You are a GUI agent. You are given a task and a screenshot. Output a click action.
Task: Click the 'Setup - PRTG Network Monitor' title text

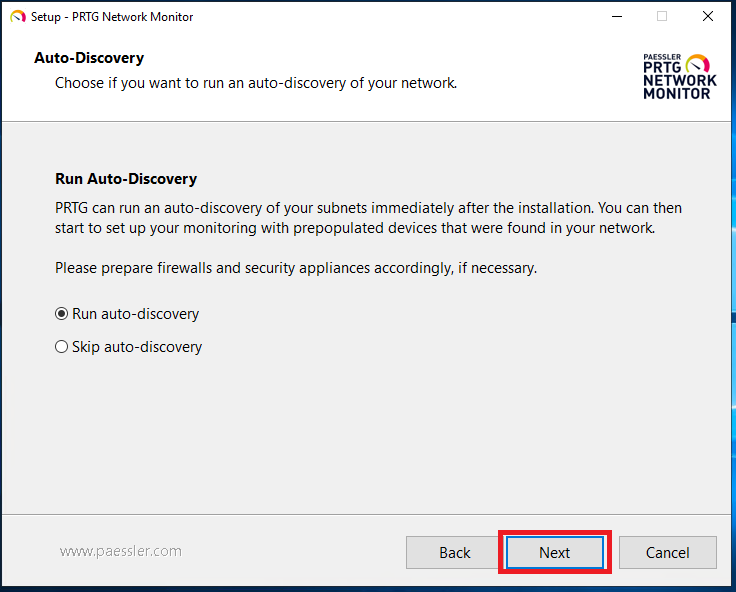112,17
